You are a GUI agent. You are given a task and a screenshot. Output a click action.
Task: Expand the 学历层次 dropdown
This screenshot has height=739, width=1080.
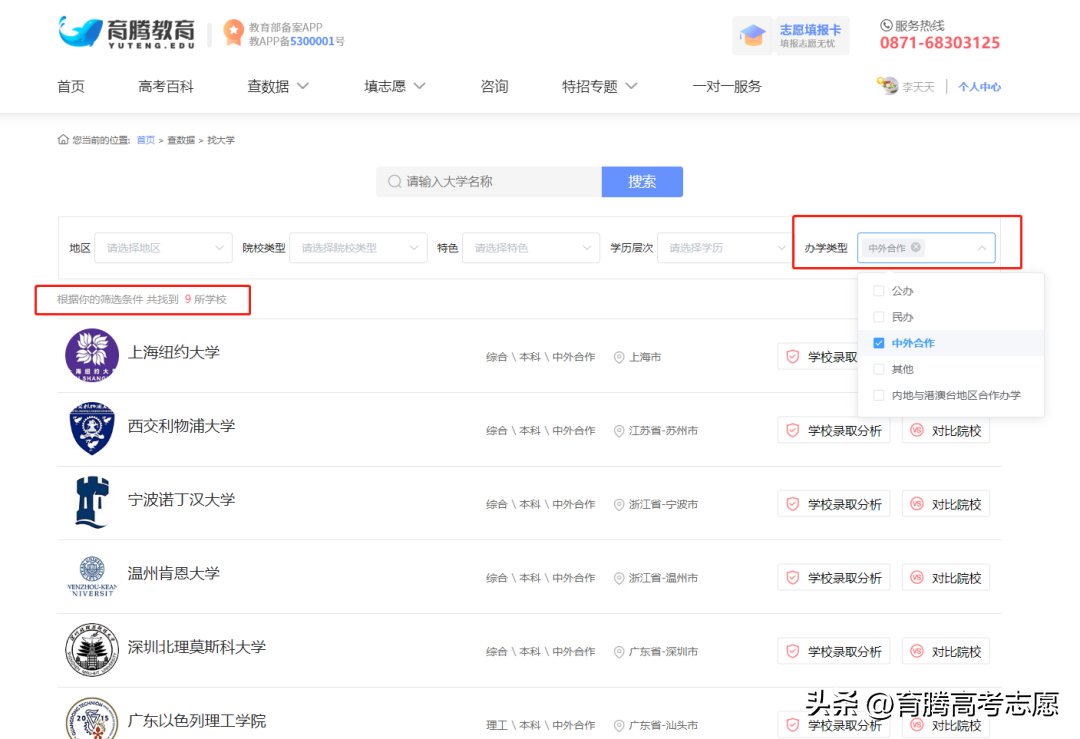point(723,247)
